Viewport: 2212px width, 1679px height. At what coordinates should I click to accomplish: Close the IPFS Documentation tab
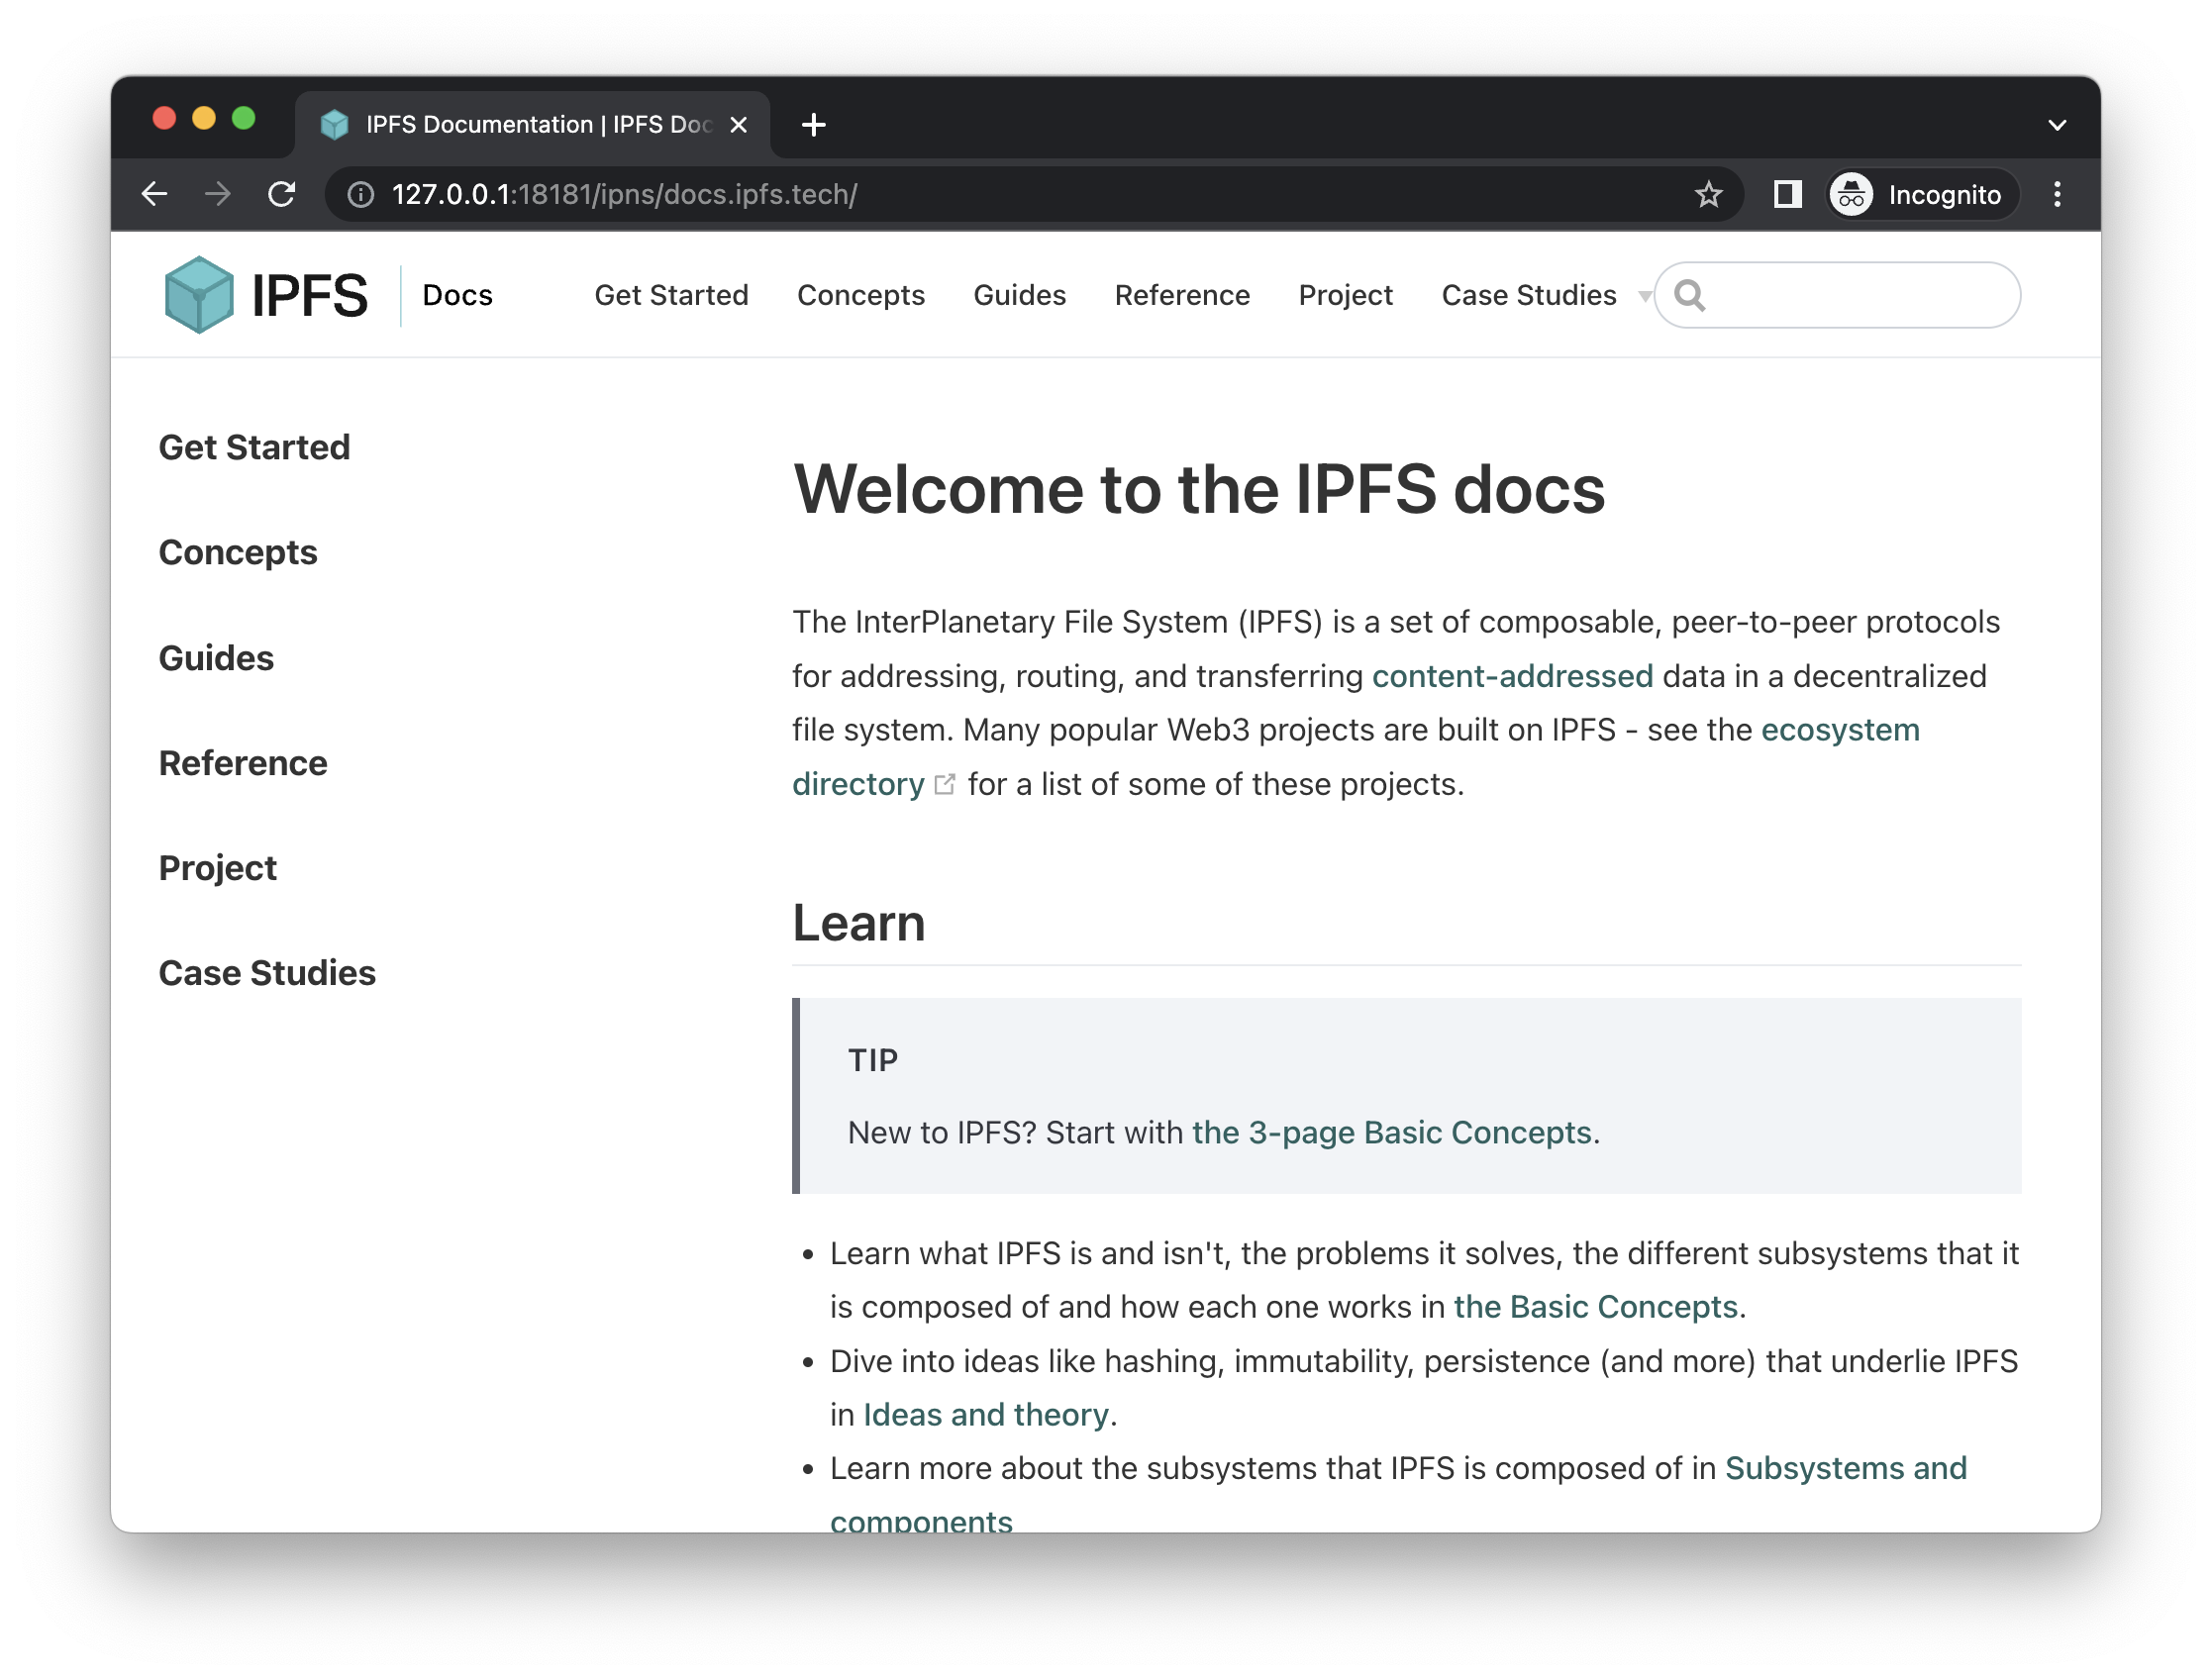point(738,125)
